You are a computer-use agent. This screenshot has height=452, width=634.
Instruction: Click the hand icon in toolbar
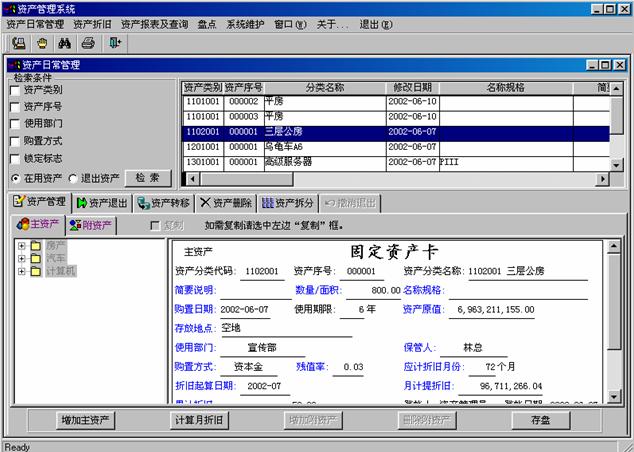click(x=41, y=43)
